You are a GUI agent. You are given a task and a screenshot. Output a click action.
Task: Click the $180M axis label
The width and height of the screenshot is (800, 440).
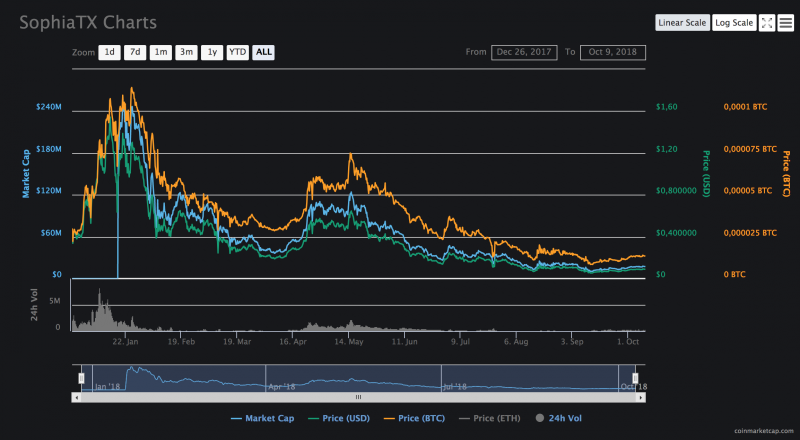click(x=48, y=149)
